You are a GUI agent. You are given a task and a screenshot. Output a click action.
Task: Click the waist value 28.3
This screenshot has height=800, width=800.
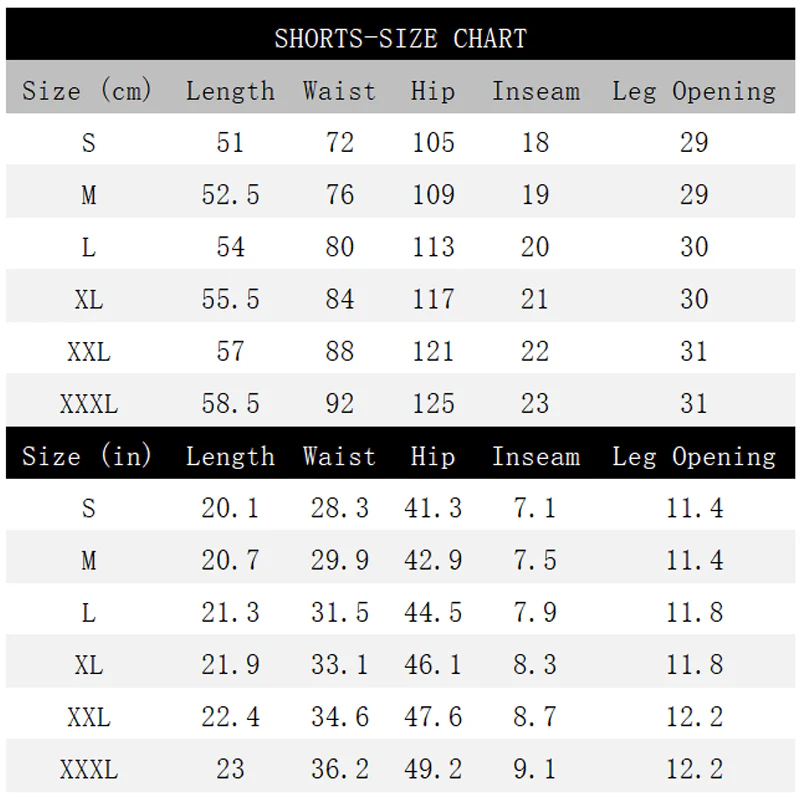click(340, 508)
